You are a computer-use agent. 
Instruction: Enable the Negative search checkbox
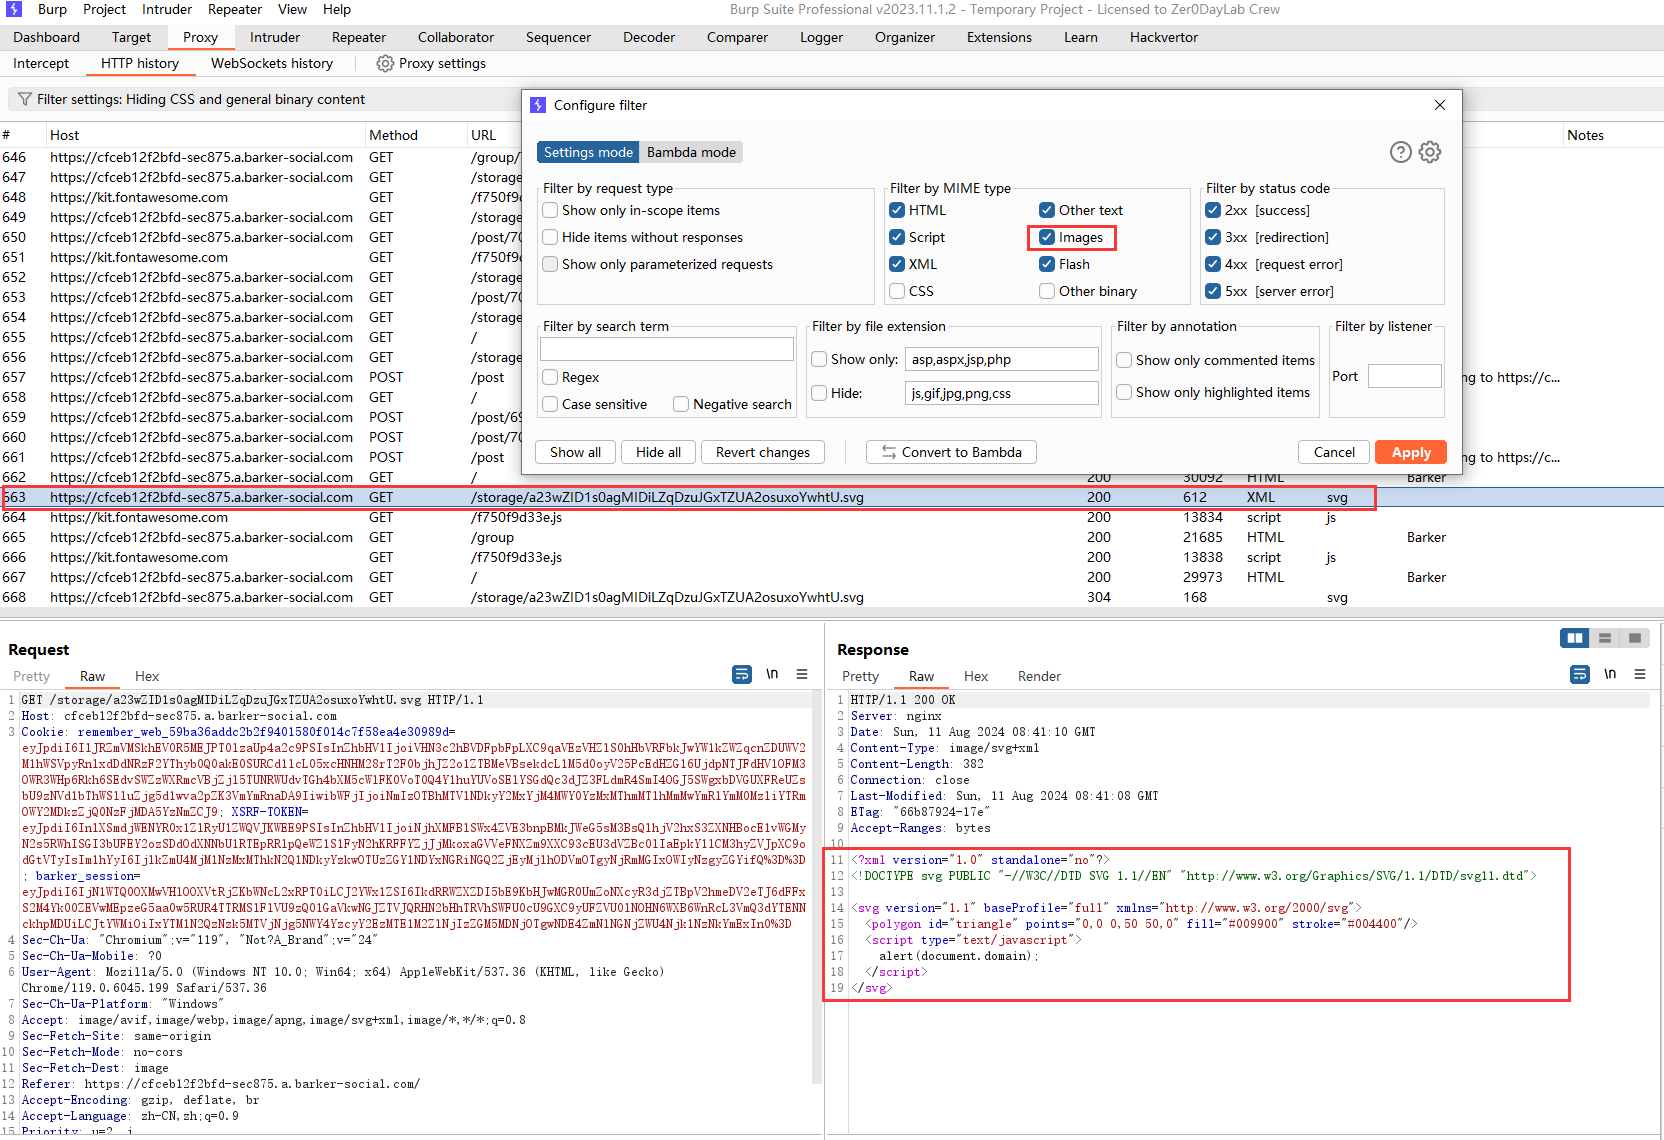[681, 404]
